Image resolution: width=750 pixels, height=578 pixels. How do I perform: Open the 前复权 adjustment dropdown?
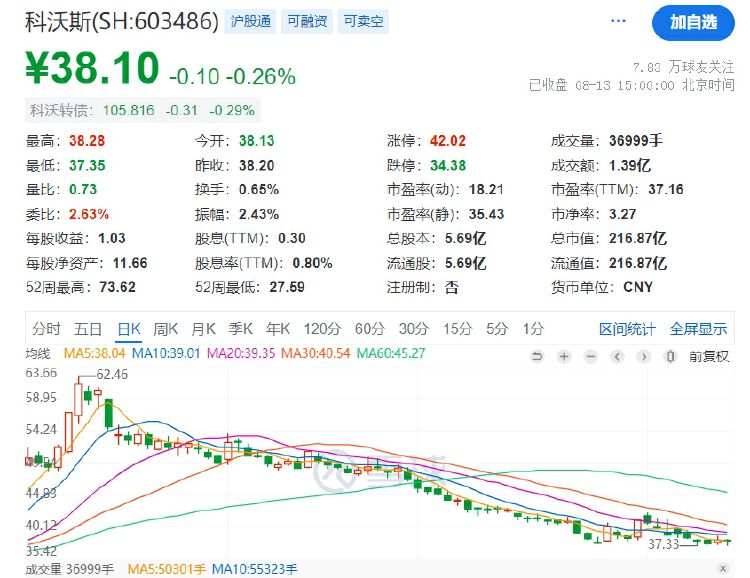[x=709, y=356]
